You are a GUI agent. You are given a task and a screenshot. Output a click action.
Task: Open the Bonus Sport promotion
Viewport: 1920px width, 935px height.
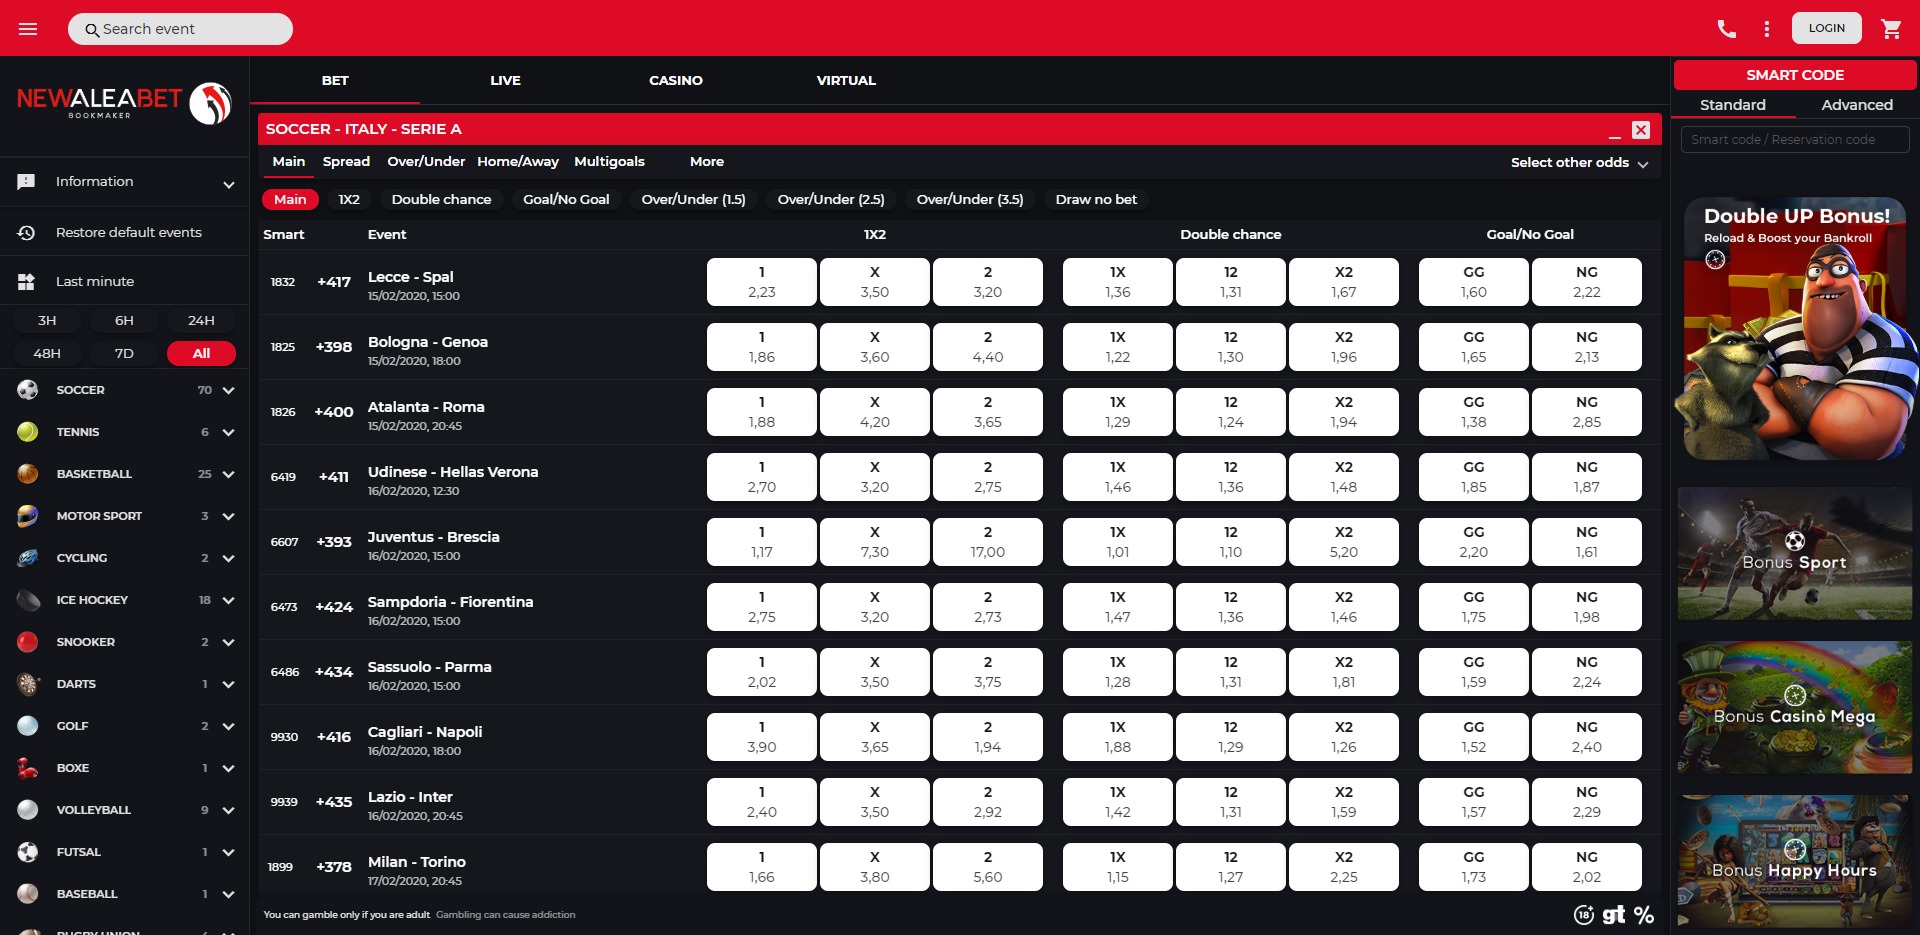[x=1795, y=554]
